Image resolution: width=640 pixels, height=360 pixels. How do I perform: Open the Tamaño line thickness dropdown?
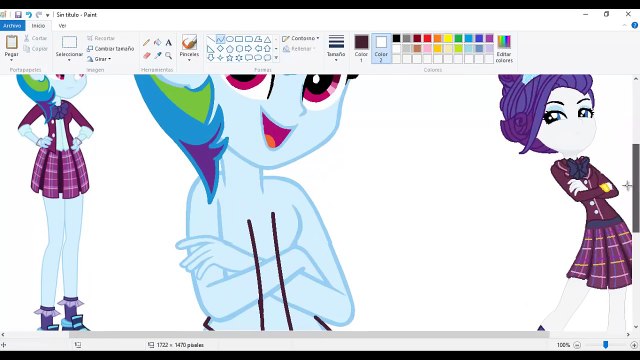(336, 48)
